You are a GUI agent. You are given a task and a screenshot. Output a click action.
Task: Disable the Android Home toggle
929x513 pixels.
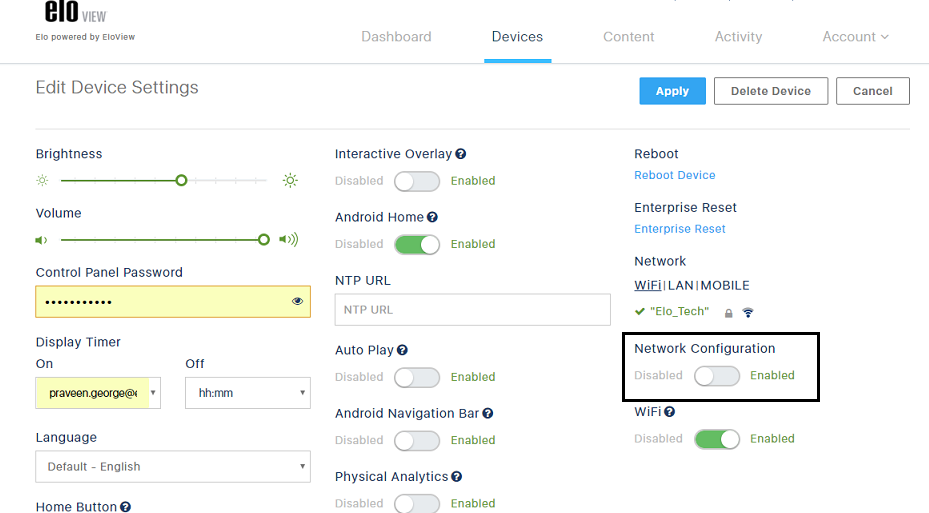(x=417, y=244)
